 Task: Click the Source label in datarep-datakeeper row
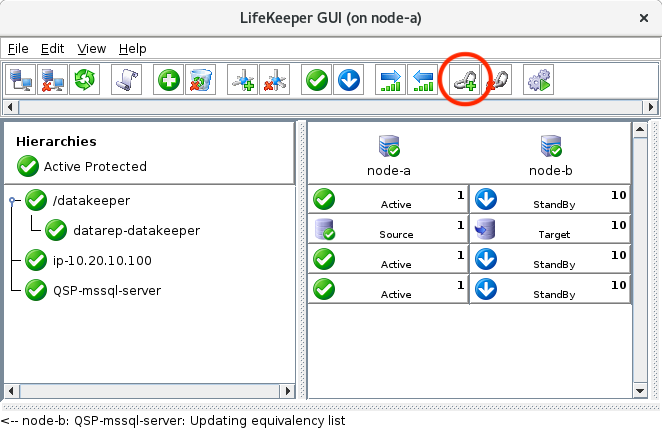[x=396, y=235]
